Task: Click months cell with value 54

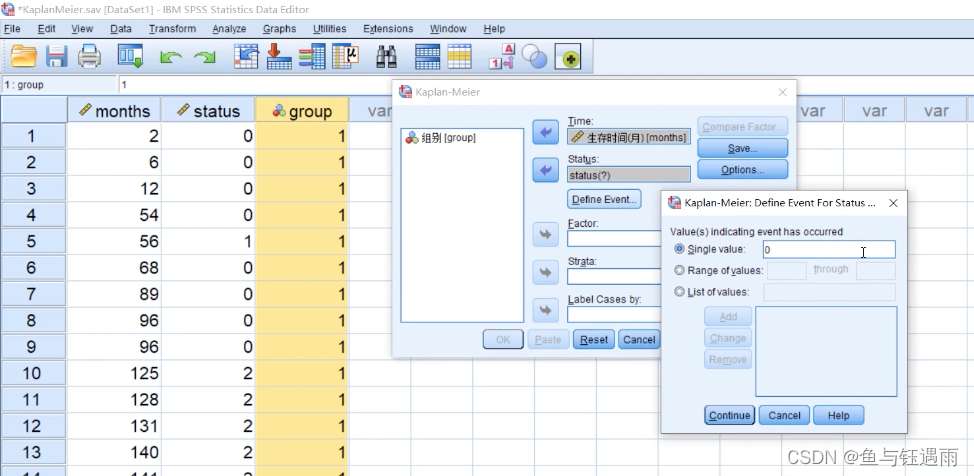Action: pos(114,215)
